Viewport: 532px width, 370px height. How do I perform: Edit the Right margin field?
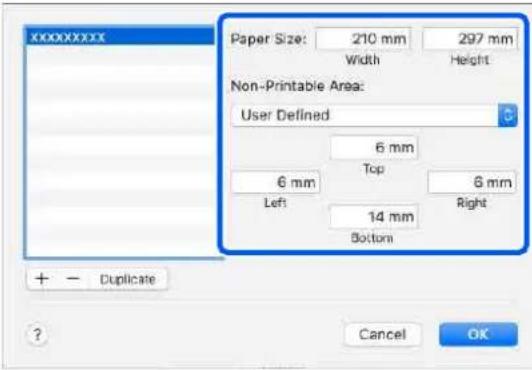[x=472, y=182]
